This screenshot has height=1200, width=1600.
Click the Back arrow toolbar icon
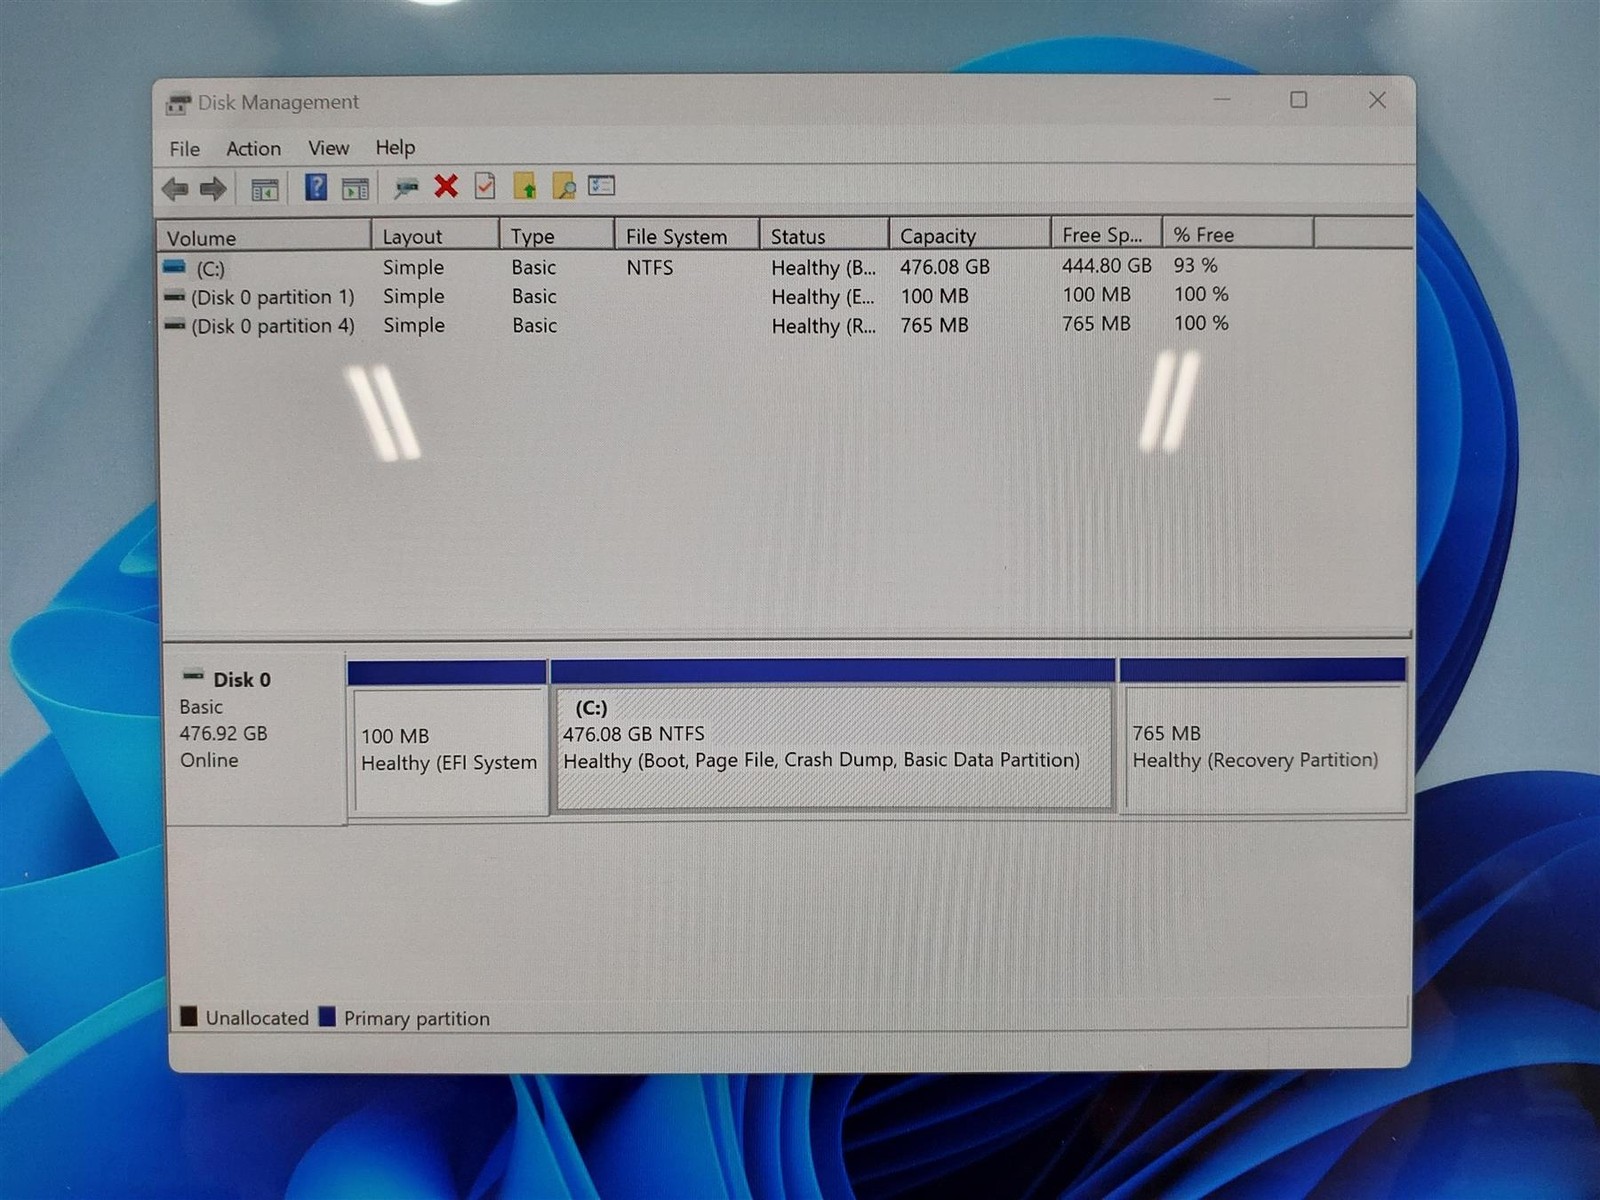[175, 188]
